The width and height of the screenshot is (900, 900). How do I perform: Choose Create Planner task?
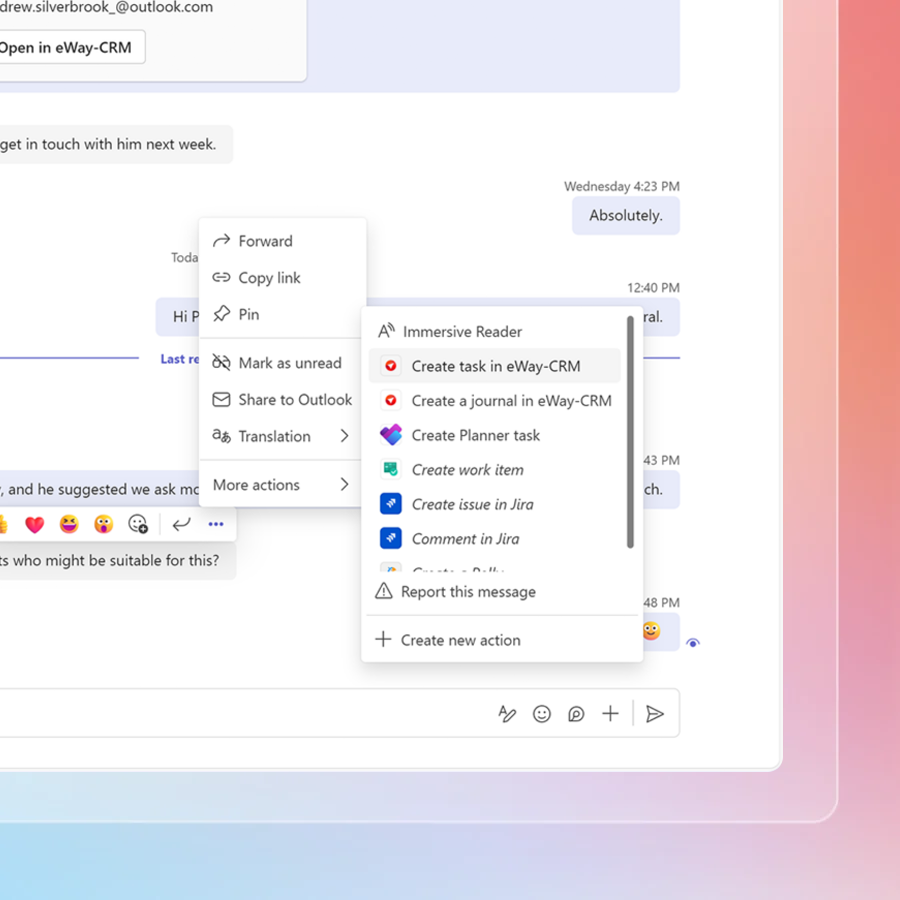(x=475, y=435)
